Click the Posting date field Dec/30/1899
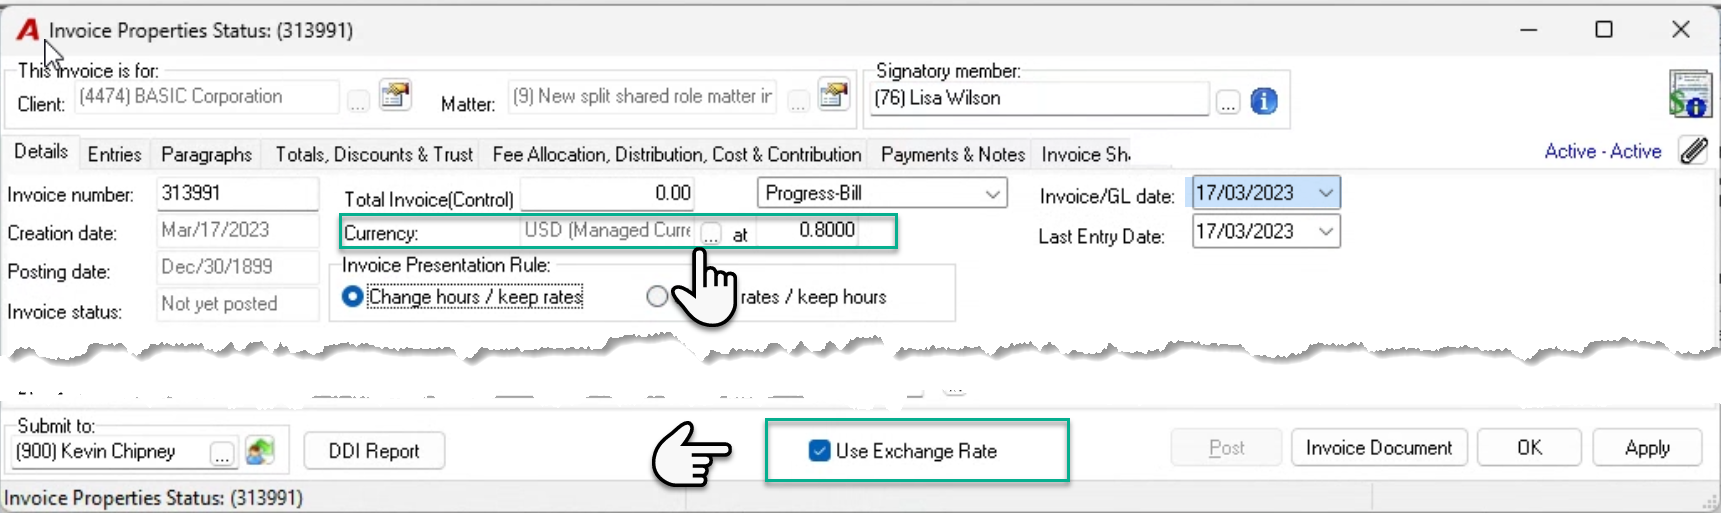The height and width of the screenshot is (513, 1721). 238,267
